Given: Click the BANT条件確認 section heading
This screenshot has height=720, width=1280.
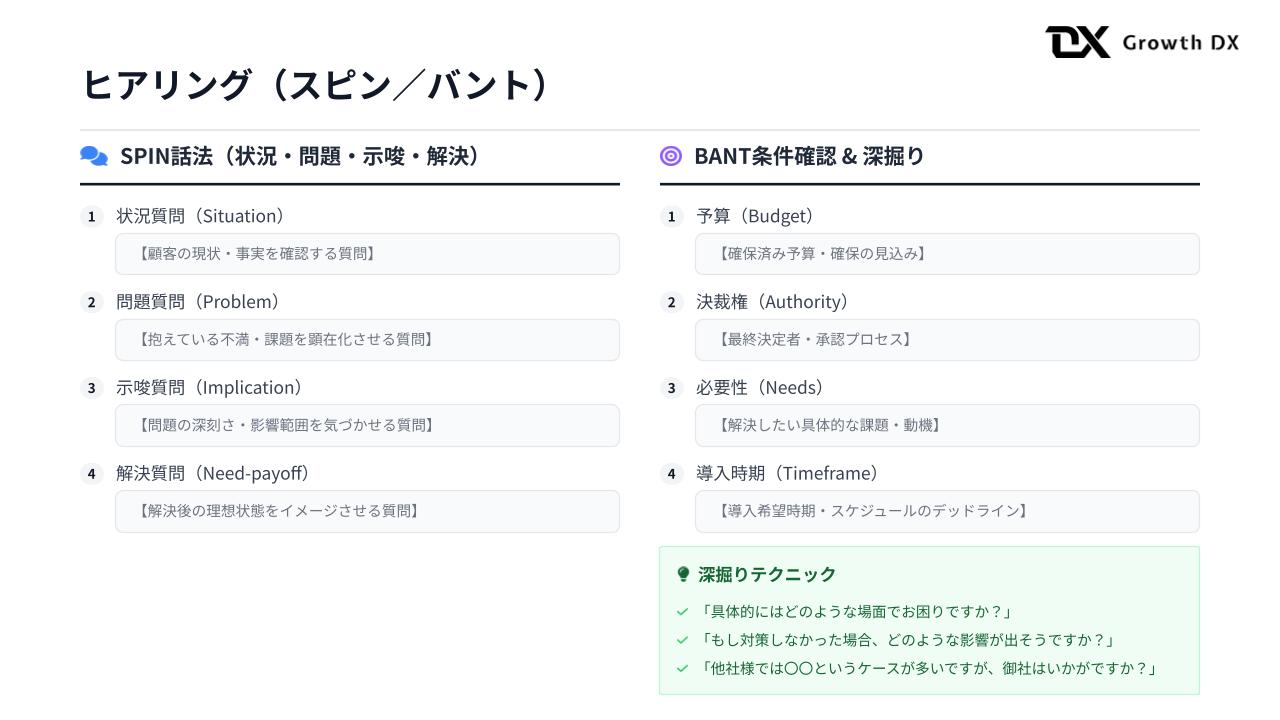Looking at the screenshot, I should (x=809, y=156).
